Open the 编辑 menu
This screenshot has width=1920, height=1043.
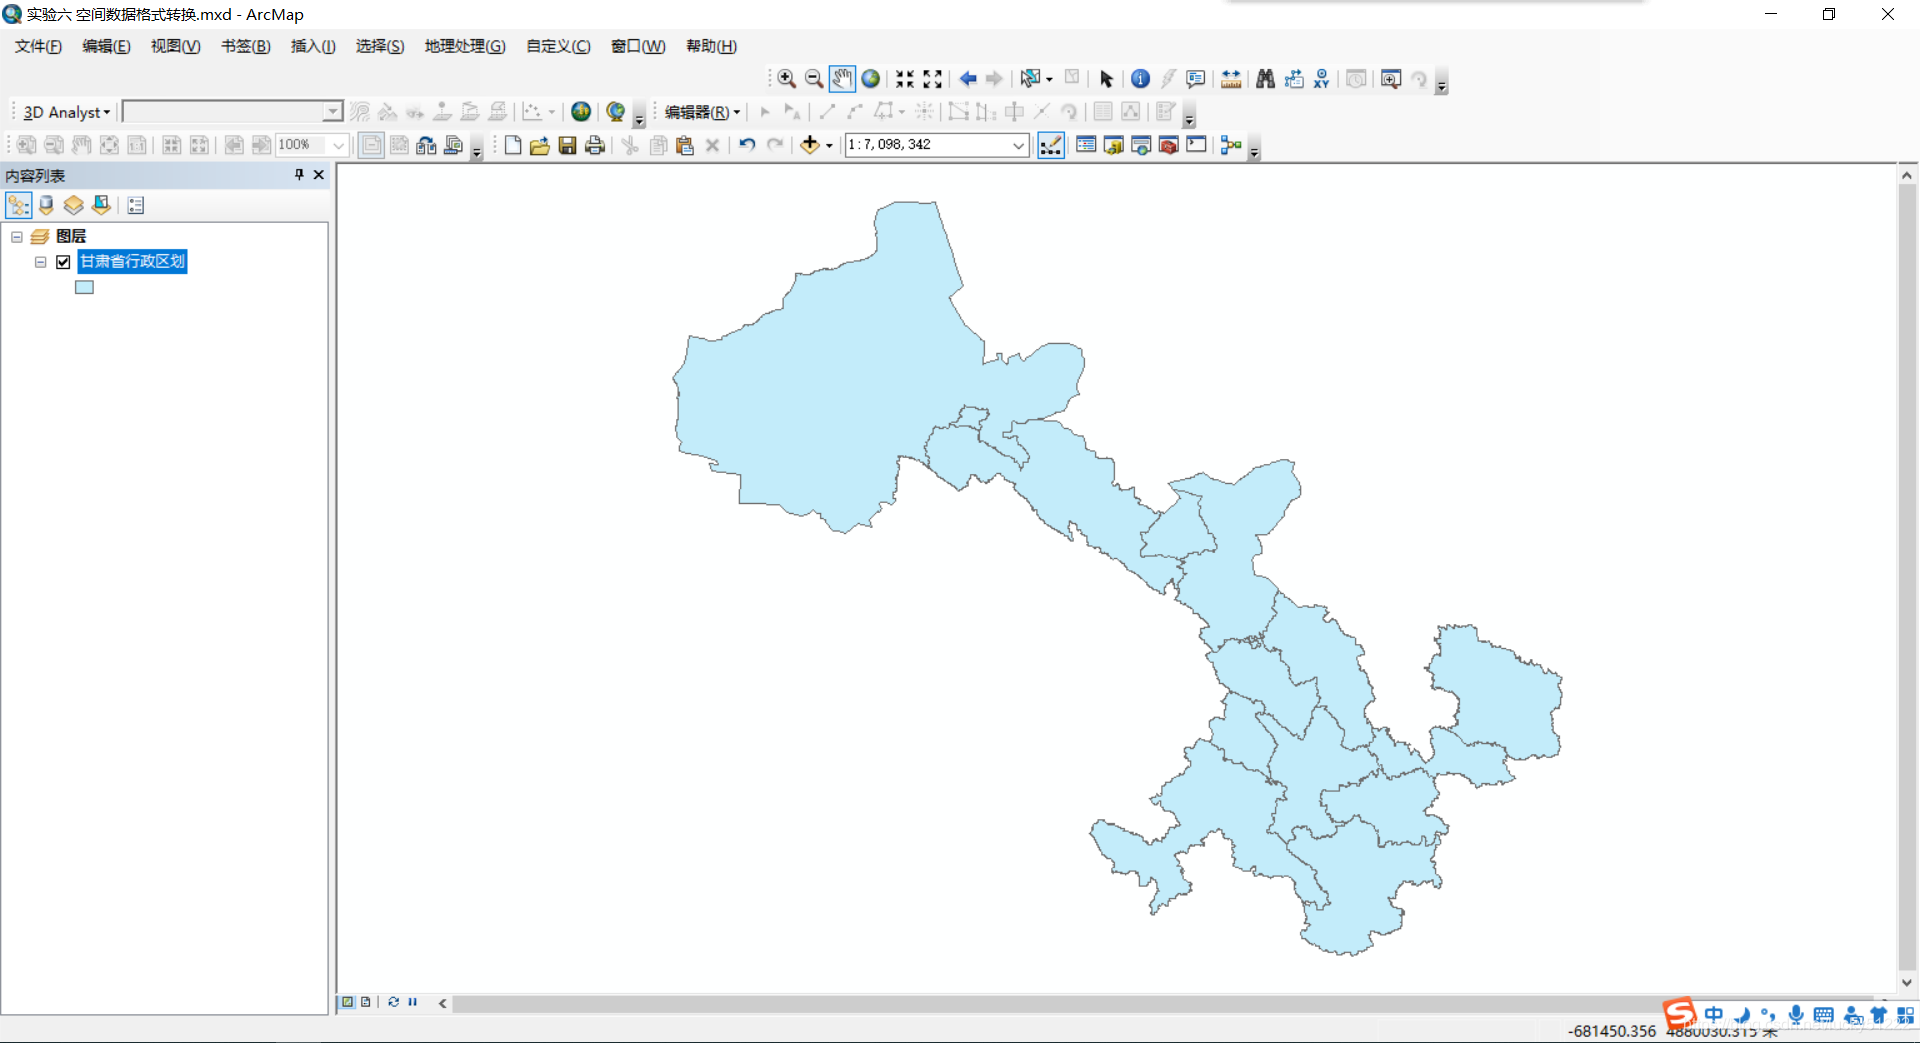tap(106, 46)
